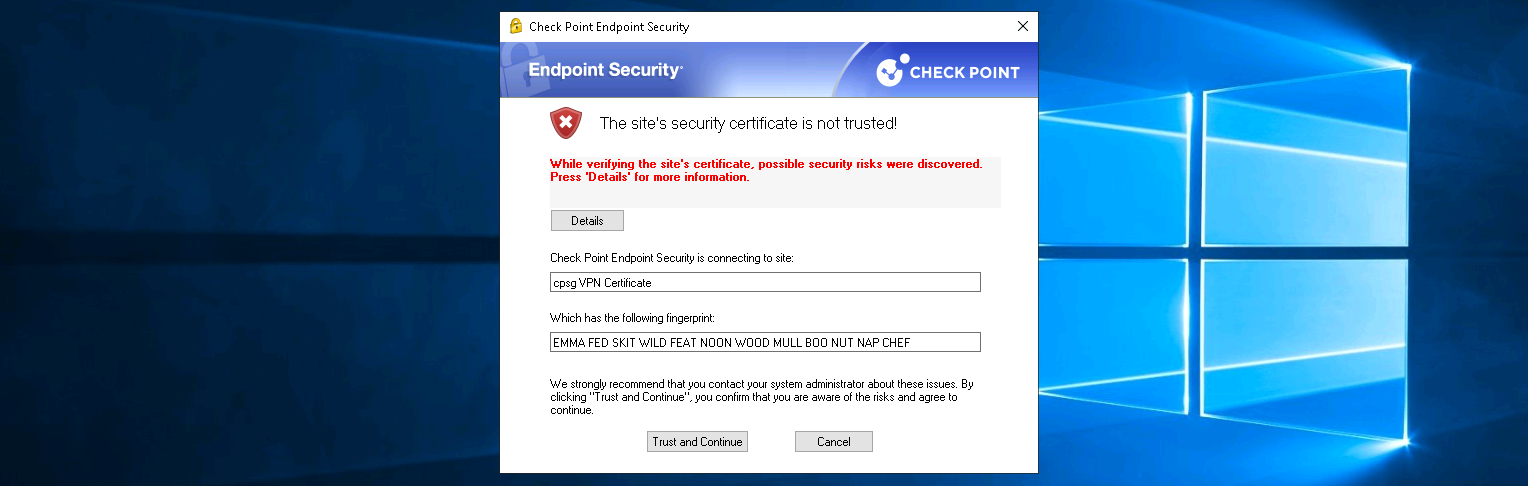Open the certificate Details
This screenshot has height=486, width=1528.
tap(587, 221)
